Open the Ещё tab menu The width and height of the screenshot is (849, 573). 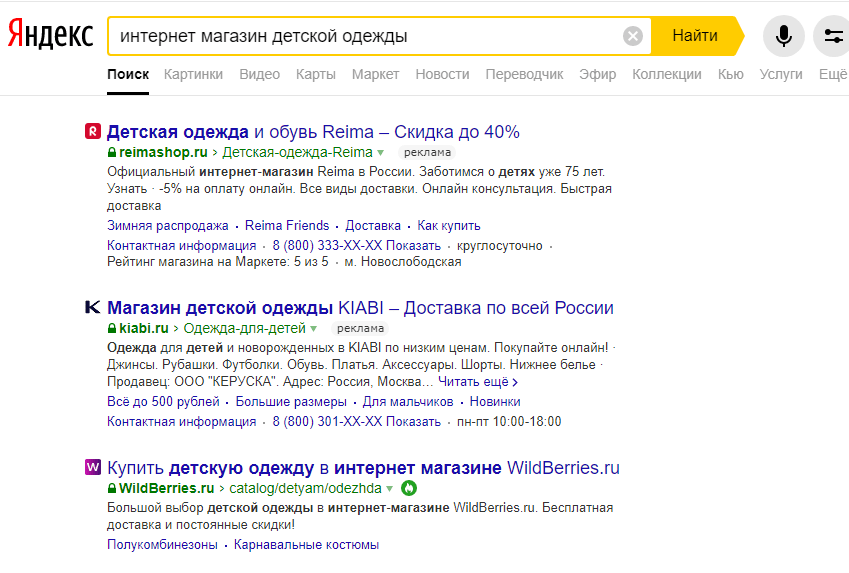click(833, 74)
